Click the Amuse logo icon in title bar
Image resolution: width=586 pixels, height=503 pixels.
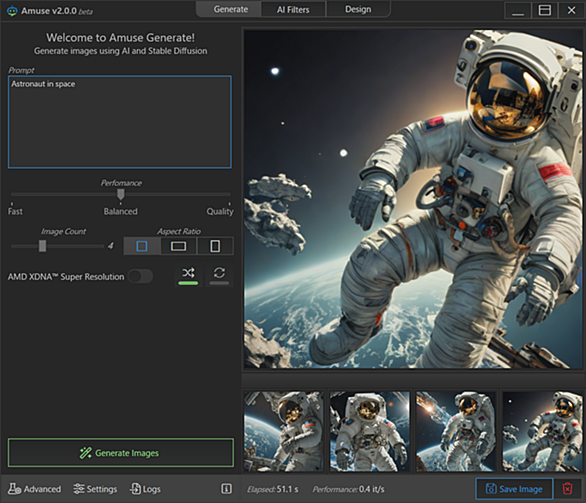pos(12,11)
